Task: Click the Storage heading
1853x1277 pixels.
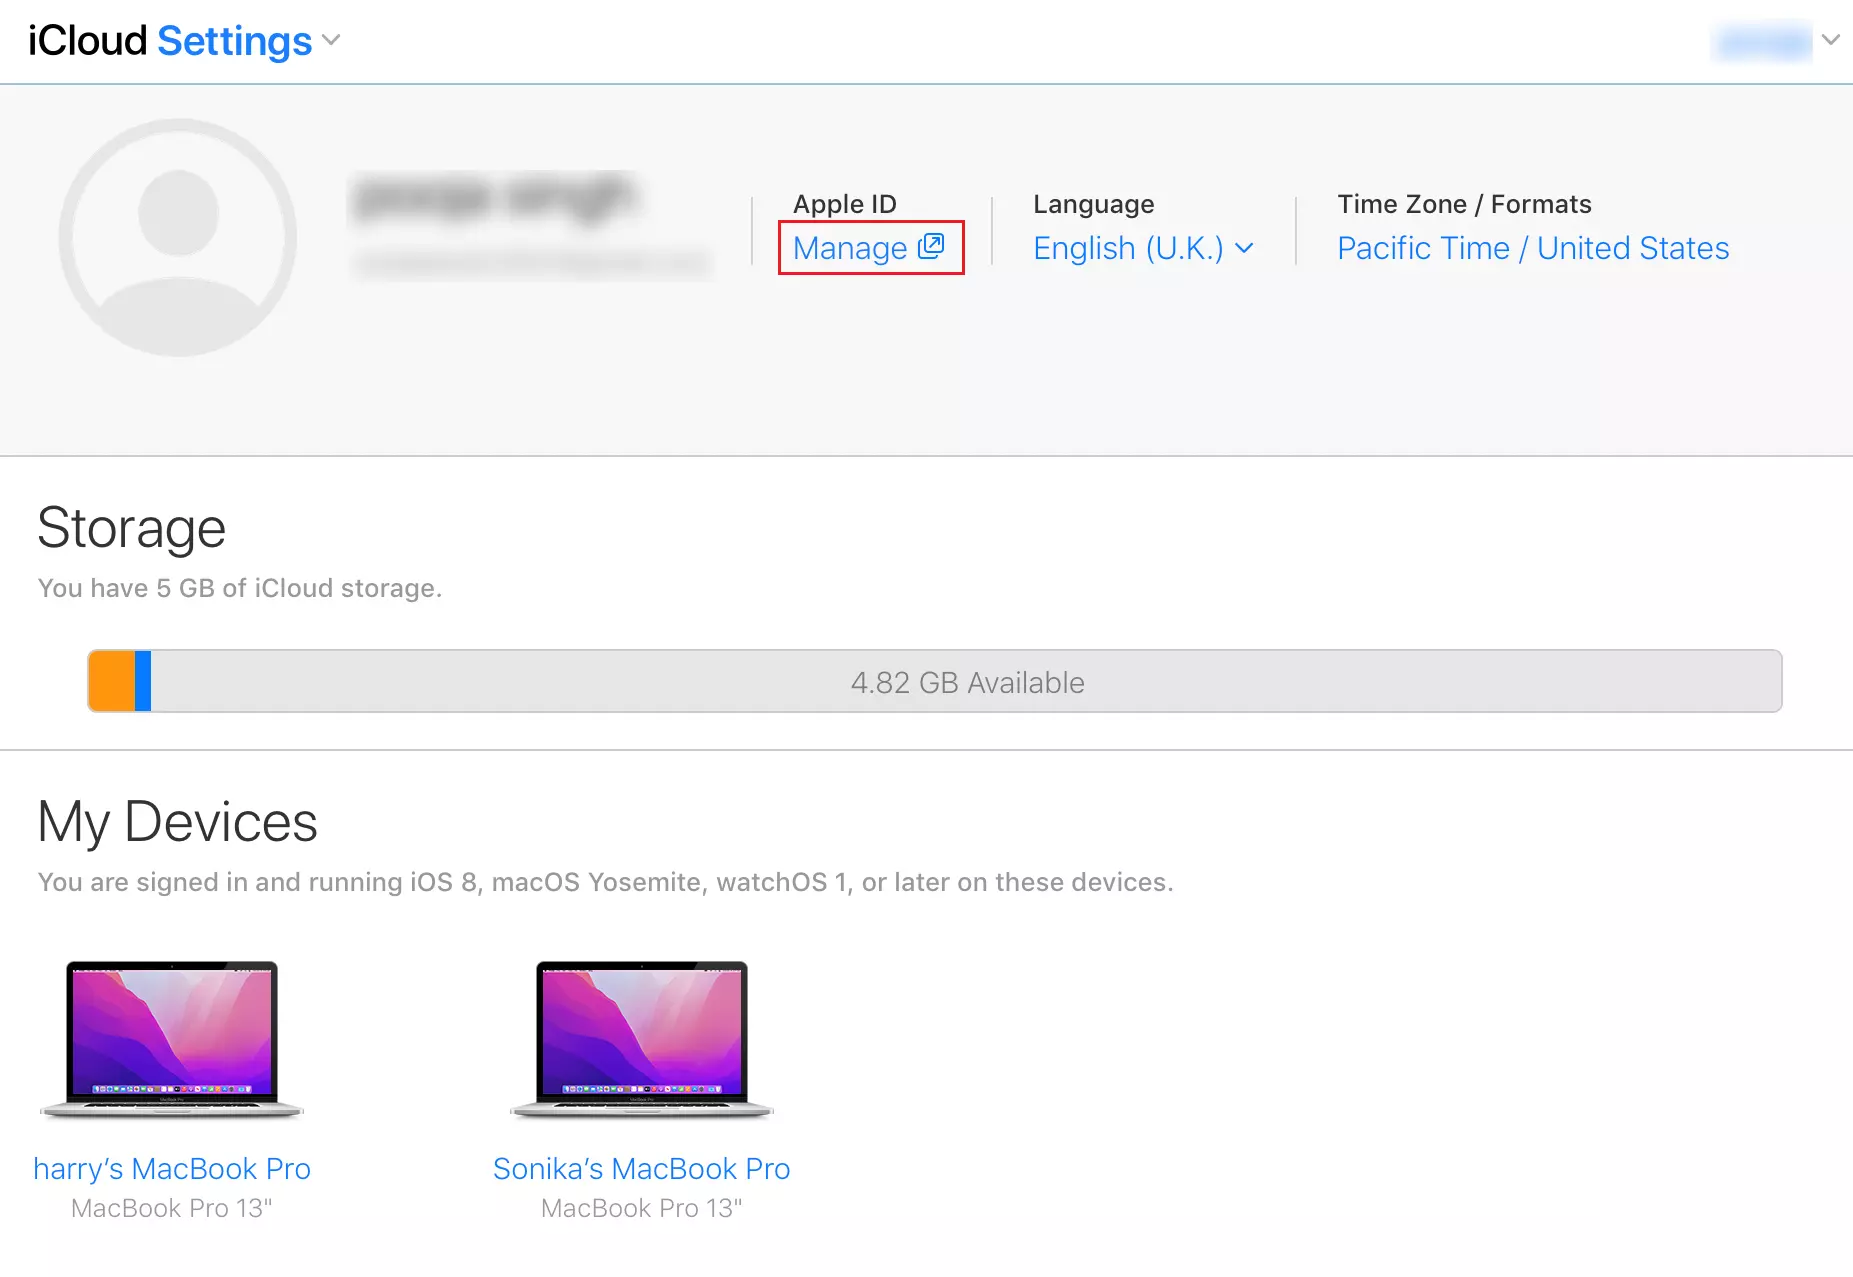Action: (x=132, y=528)
